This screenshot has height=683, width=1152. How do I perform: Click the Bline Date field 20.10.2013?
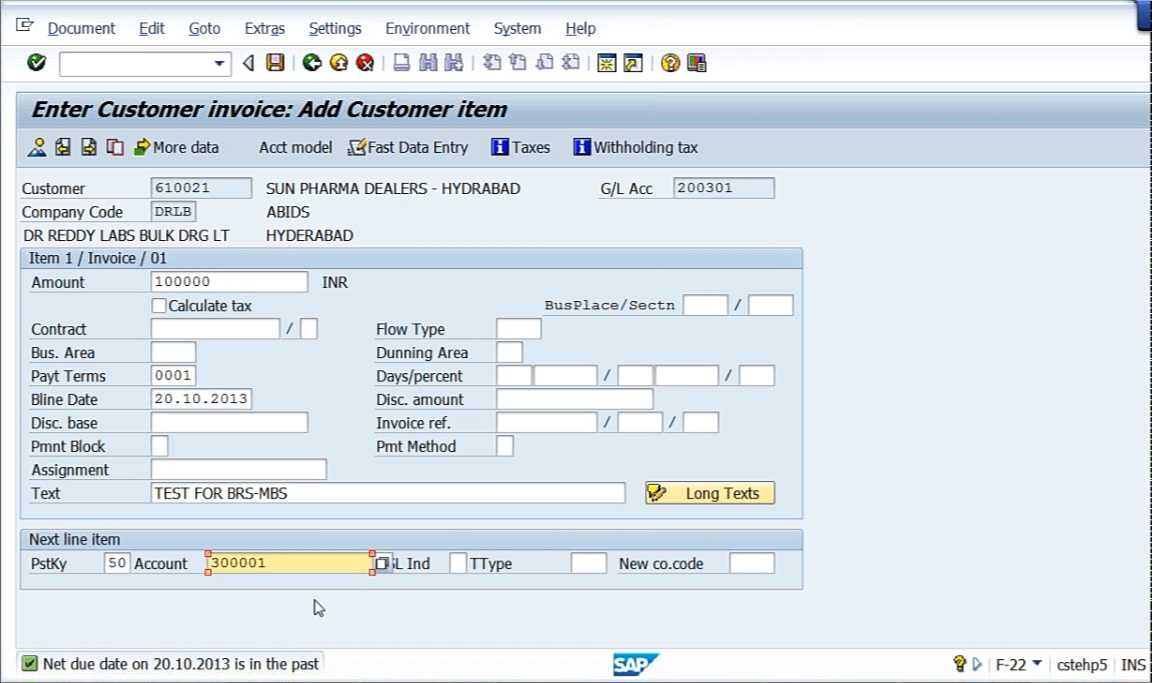coord(201,399)
